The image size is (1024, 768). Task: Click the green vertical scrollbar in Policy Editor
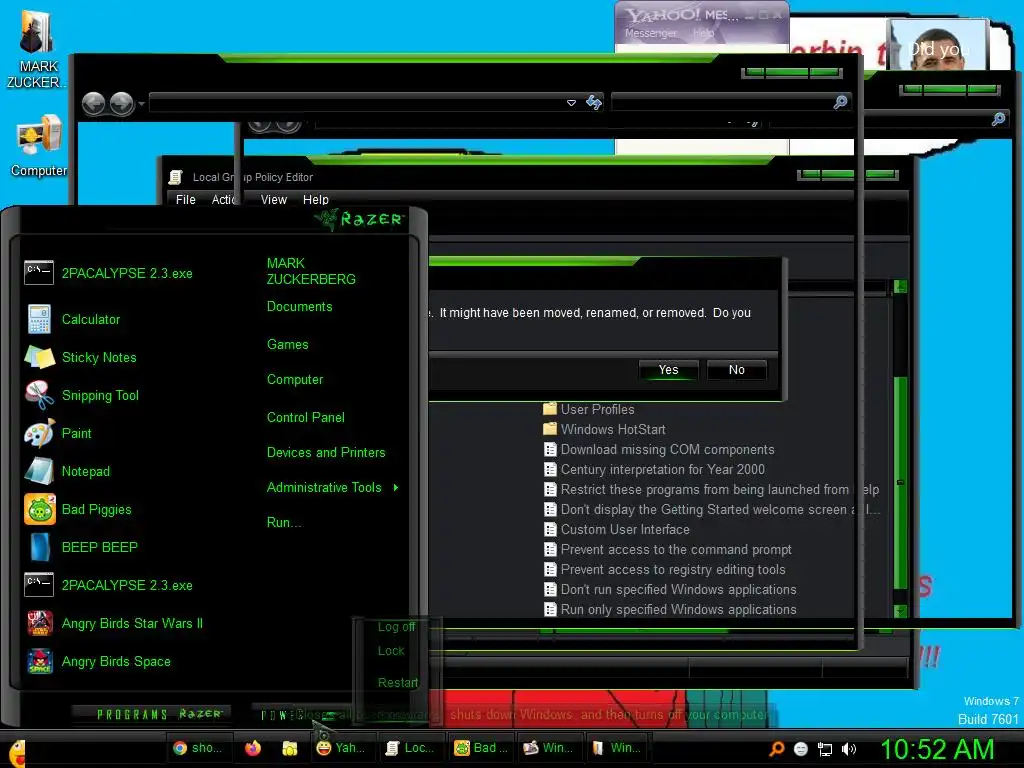901,483
